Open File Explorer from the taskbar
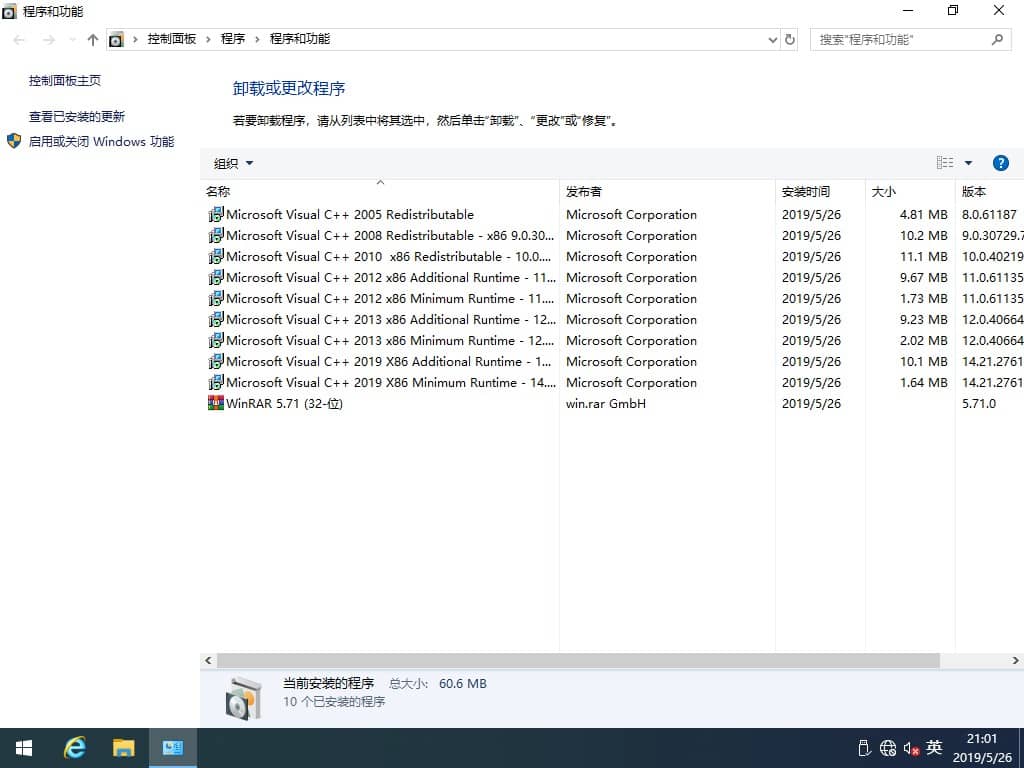Screen dimensions: 1024x768 pos(123,747)
